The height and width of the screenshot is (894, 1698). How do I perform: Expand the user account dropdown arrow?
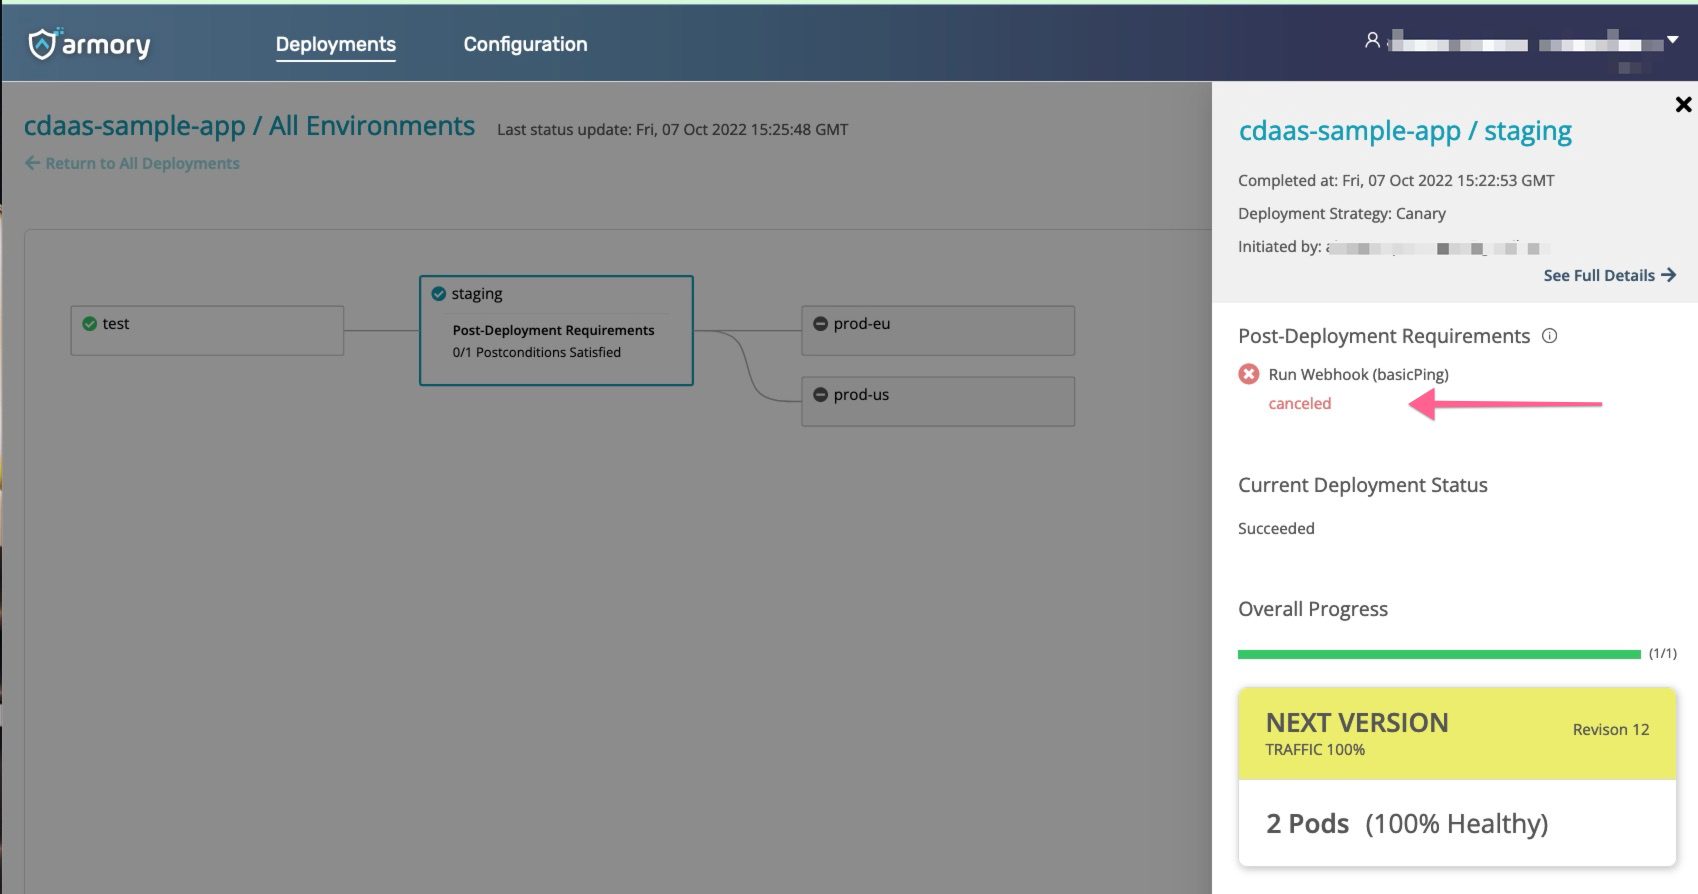pyautogui.click(x=1672, y=40)
